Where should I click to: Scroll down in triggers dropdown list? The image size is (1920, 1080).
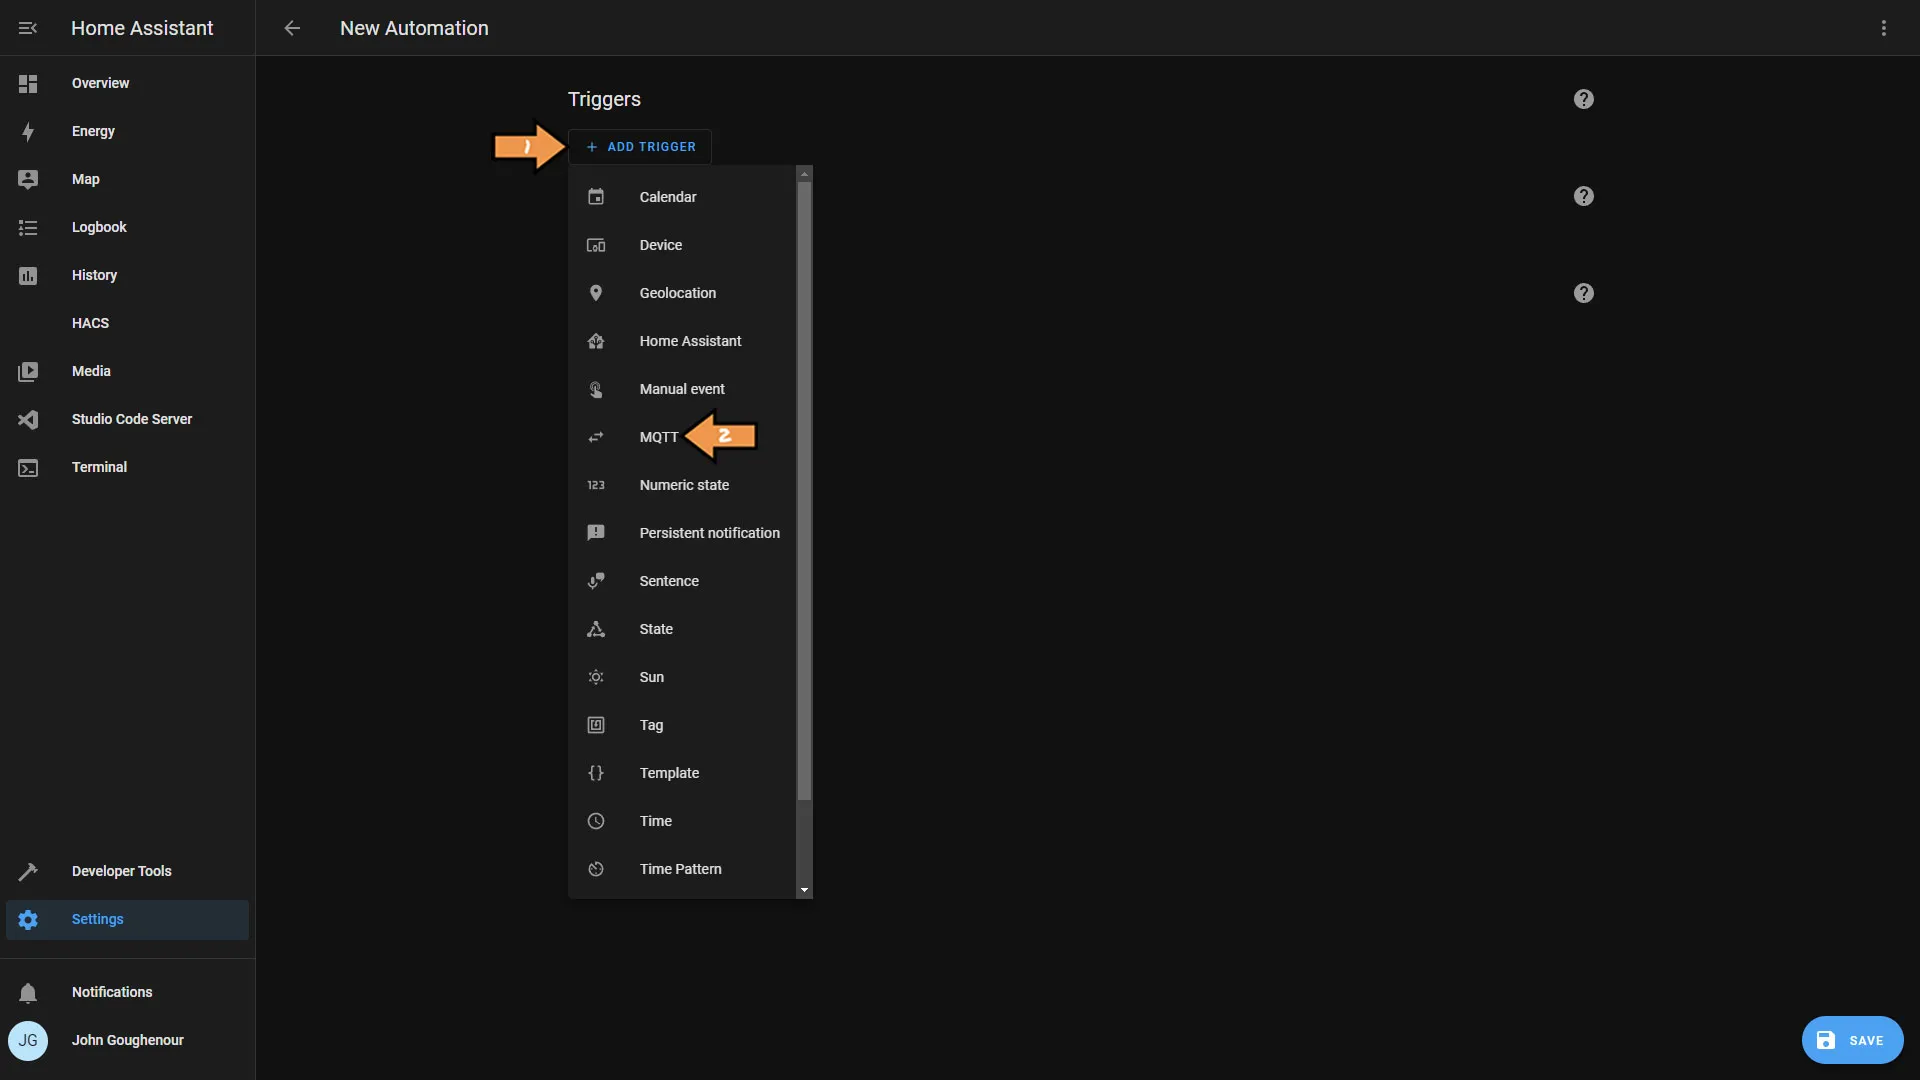(x=804, y=890)
